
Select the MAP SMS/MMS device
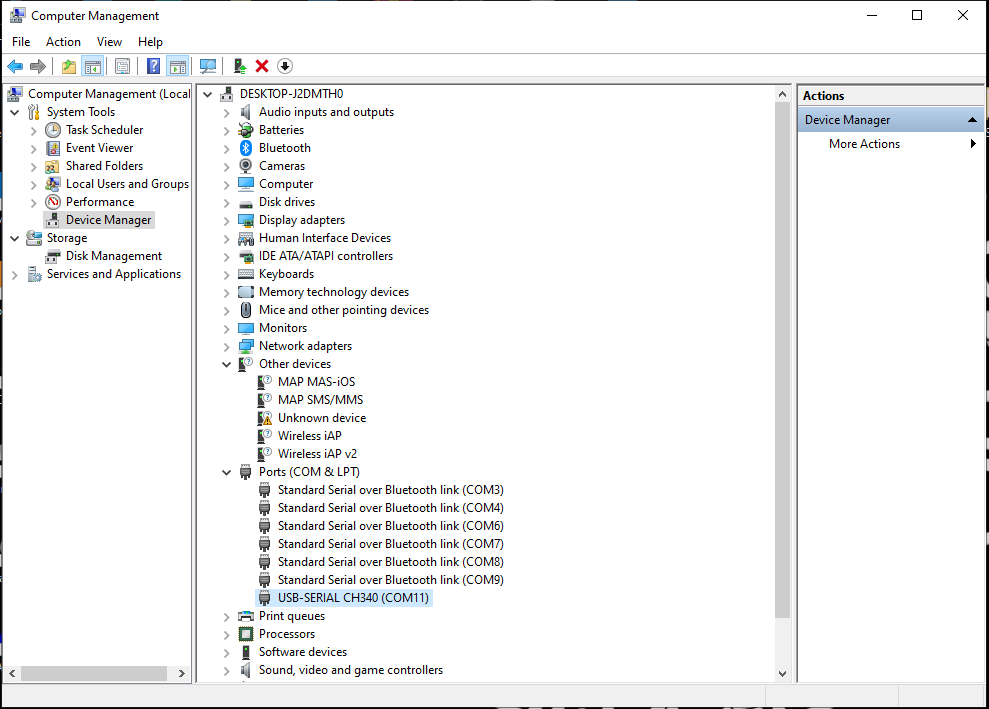pyautogui.click(x=320, y=400)
